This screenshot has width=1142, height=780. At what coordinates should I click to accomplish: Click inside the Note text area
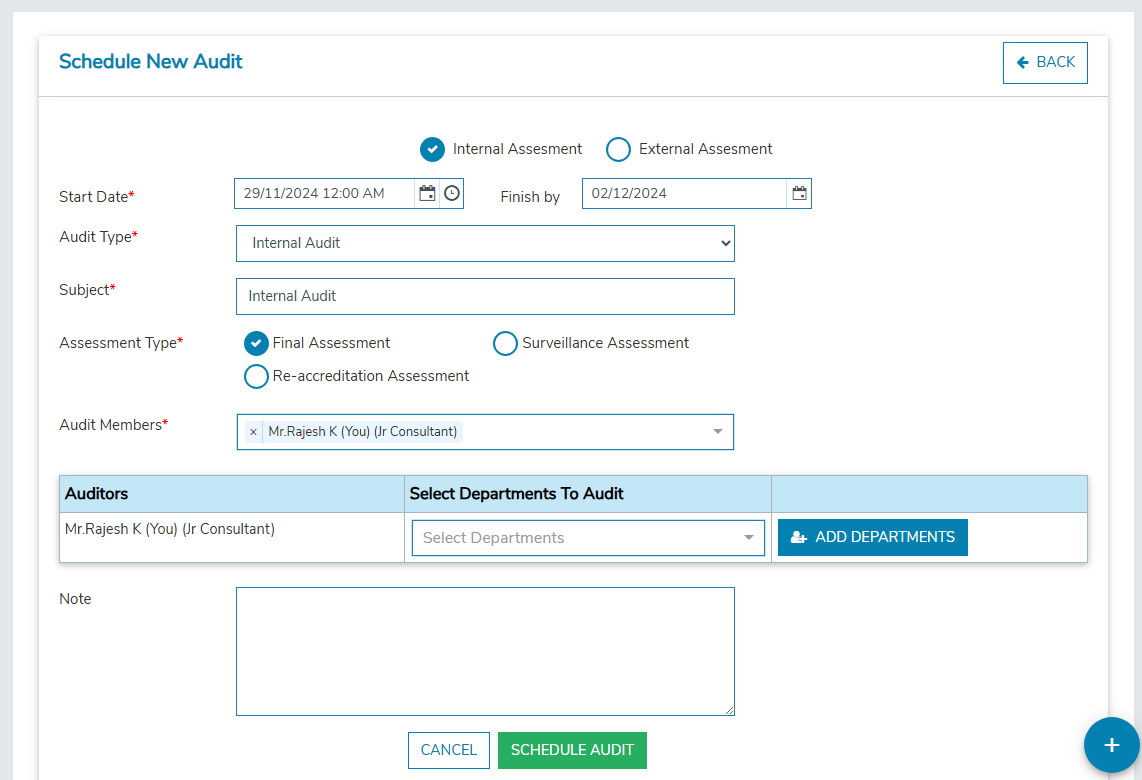click(485, 651)
